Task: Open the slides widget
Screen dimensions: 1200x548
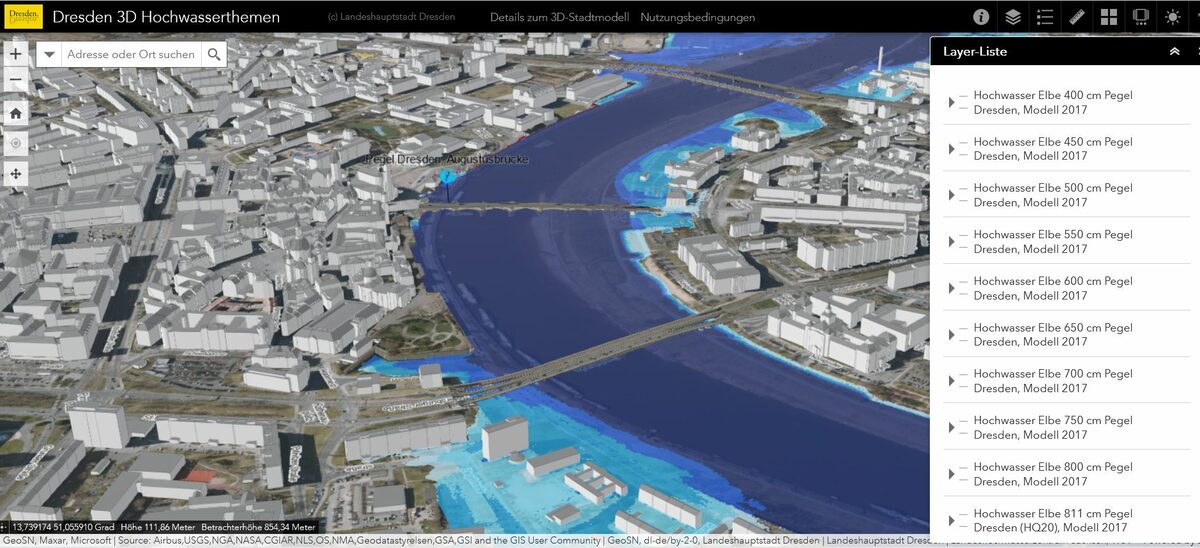Action: [x=1140, y=17]
